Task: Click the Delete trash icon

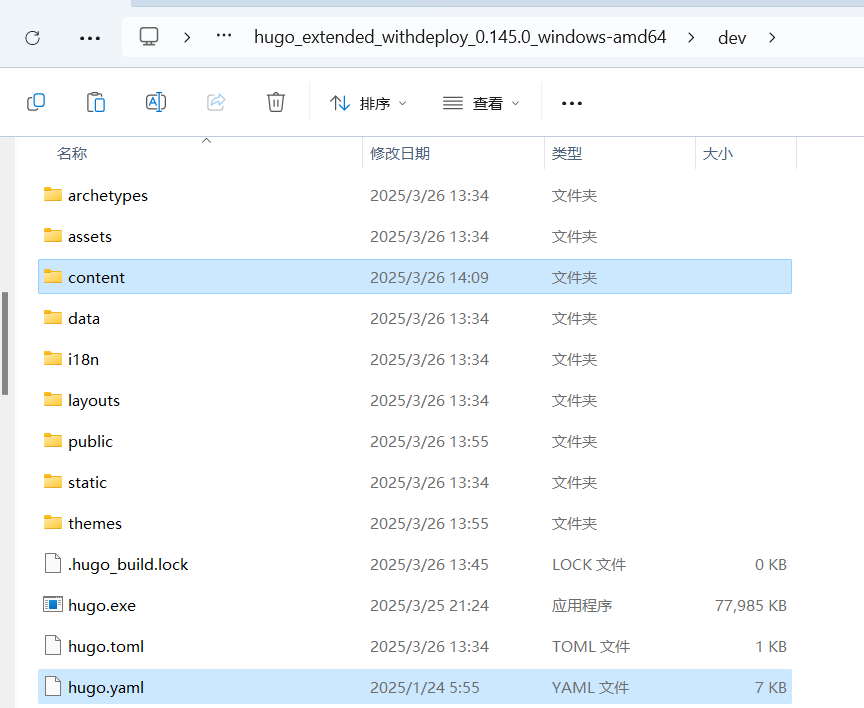Action: pyautogui.click(x=276, y=102)
